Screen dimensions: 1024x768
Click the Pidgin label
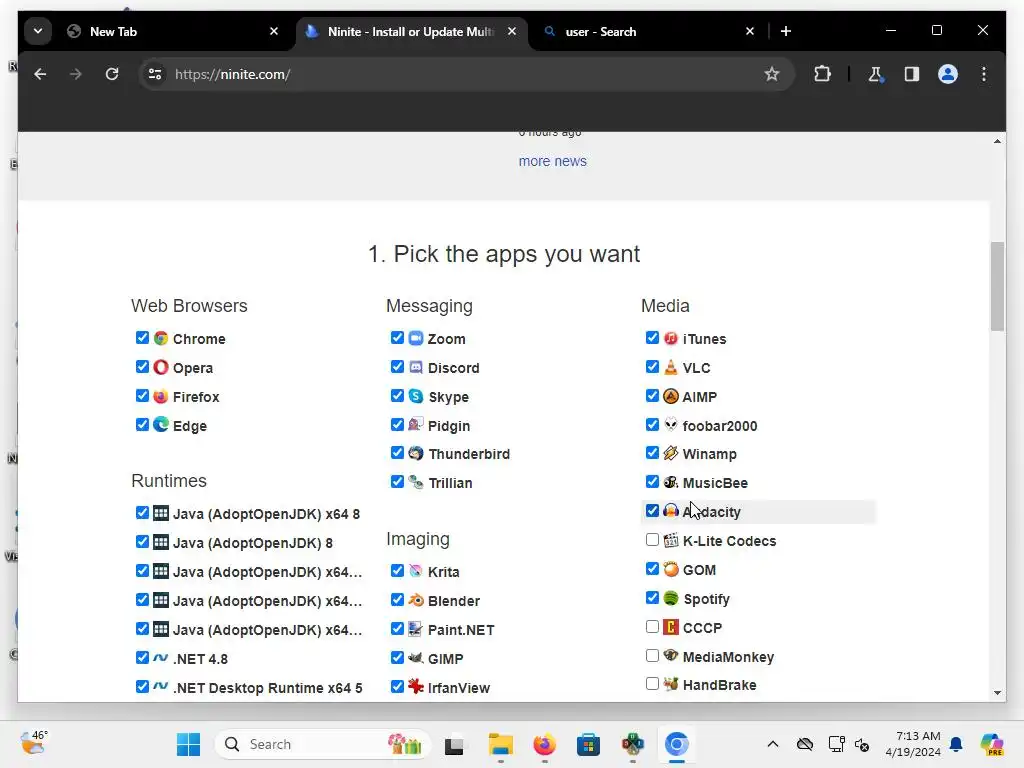tap(449, 426)
